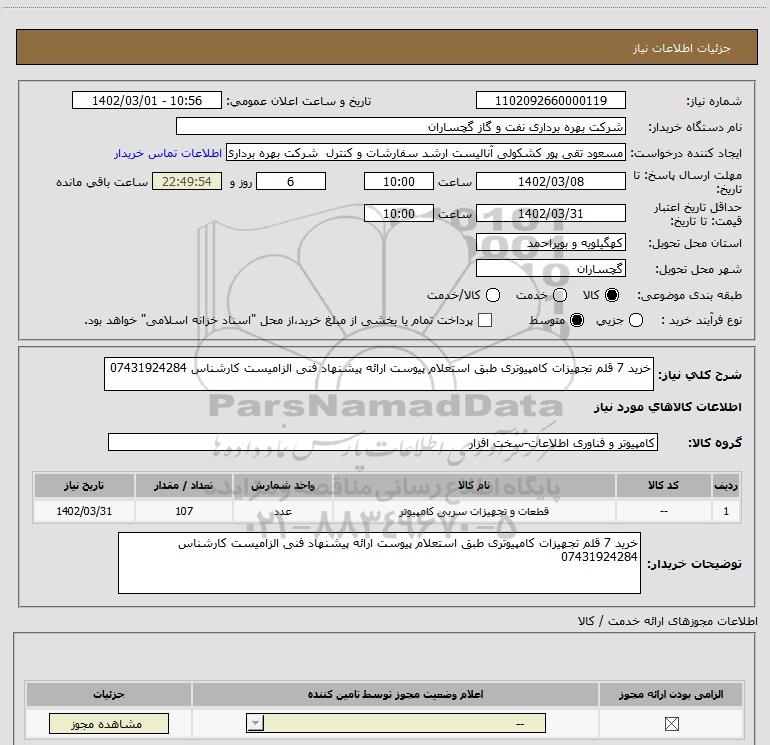Viewport: 770px width, 745px height.
Task: Click the need number field 1102092660000119
Action: (550, 100)
